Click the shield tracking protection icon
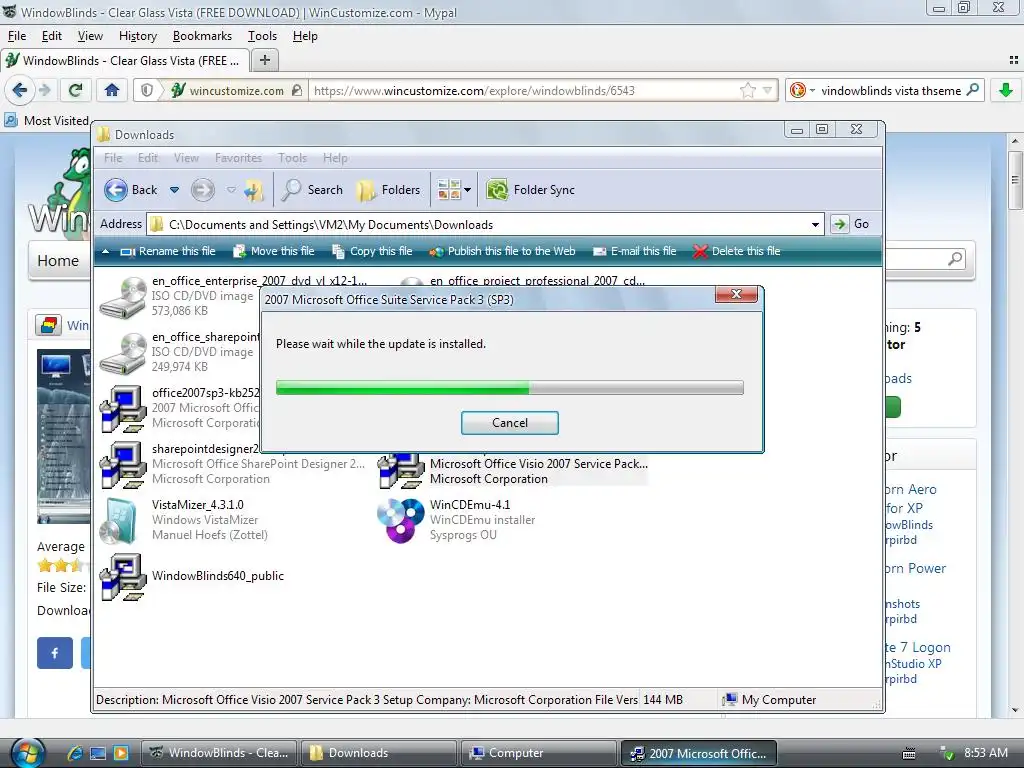 coord(147,90)
